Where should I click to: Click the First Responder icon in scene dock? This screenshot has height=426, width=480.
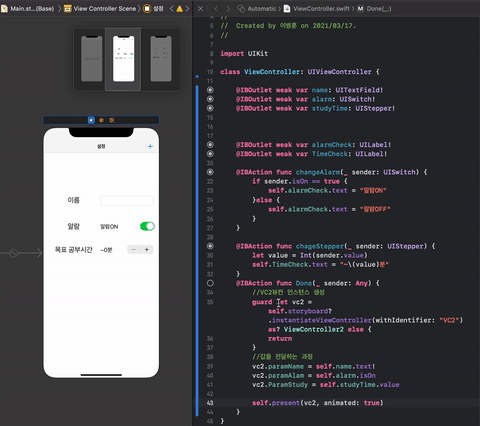[x=101, y=120]
